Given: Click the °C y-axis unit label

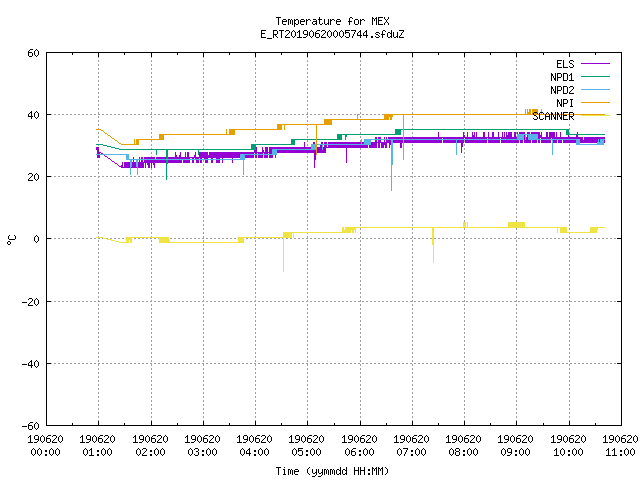Looking at the screenshot, I should pyautogui.click(x=11, y=240).
